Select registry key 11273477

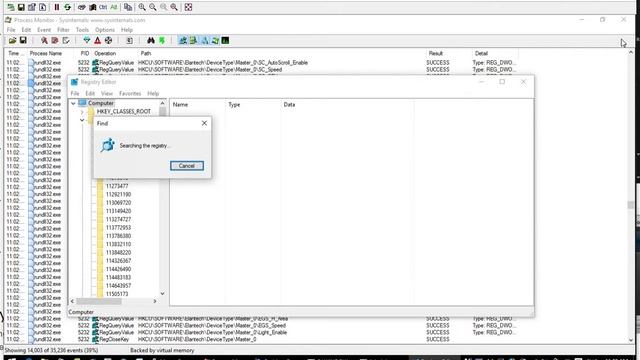117,186
